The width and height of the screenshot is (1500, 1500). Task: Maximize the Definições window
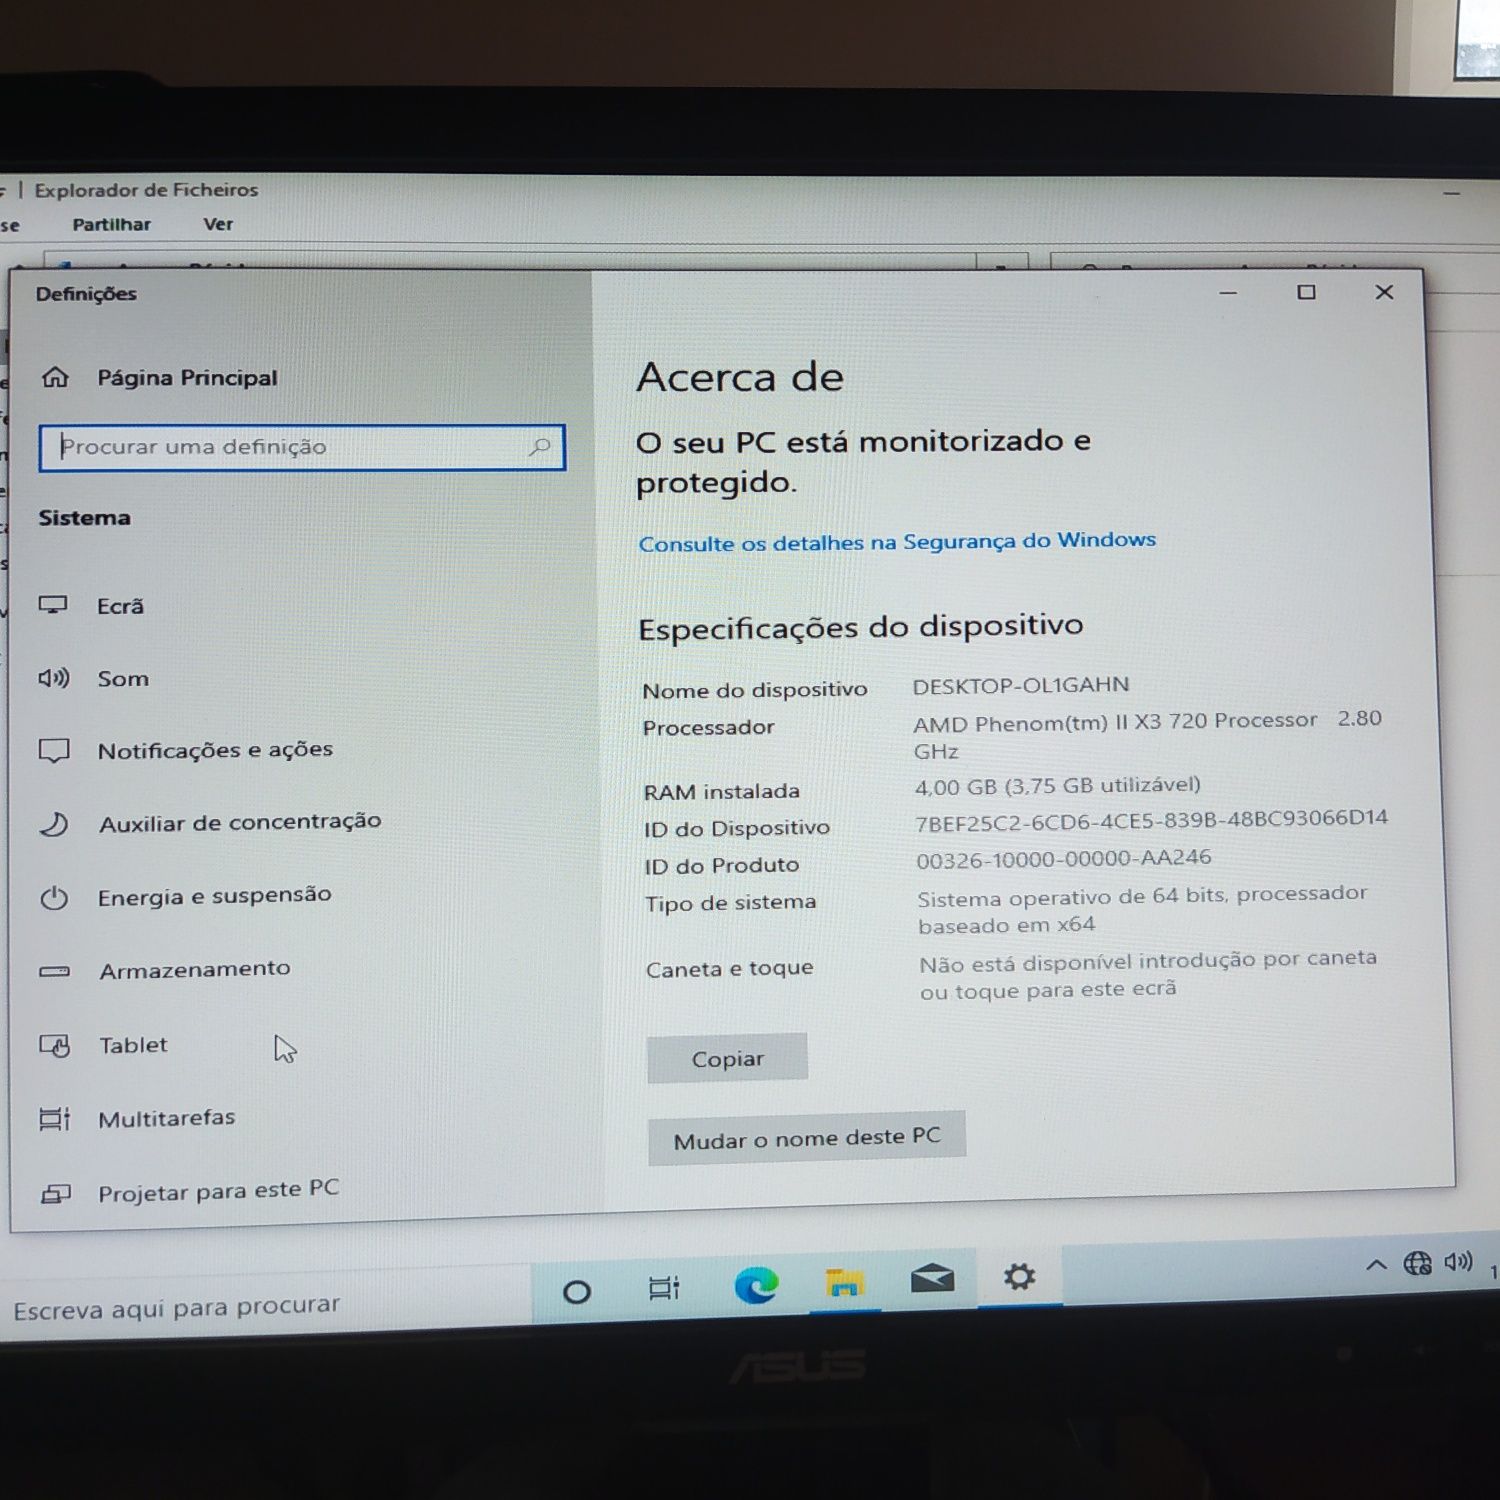coord(1306,292)
